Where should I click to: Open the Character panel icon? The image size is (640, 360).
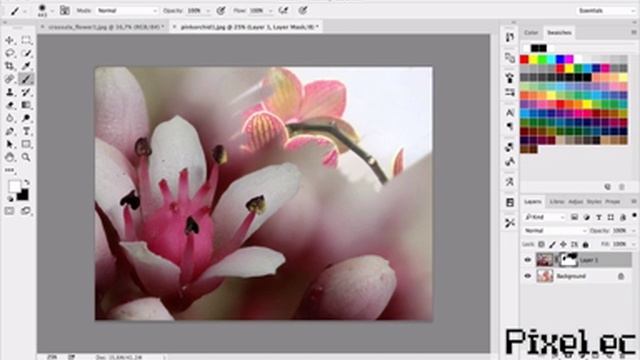pos(510,112)
